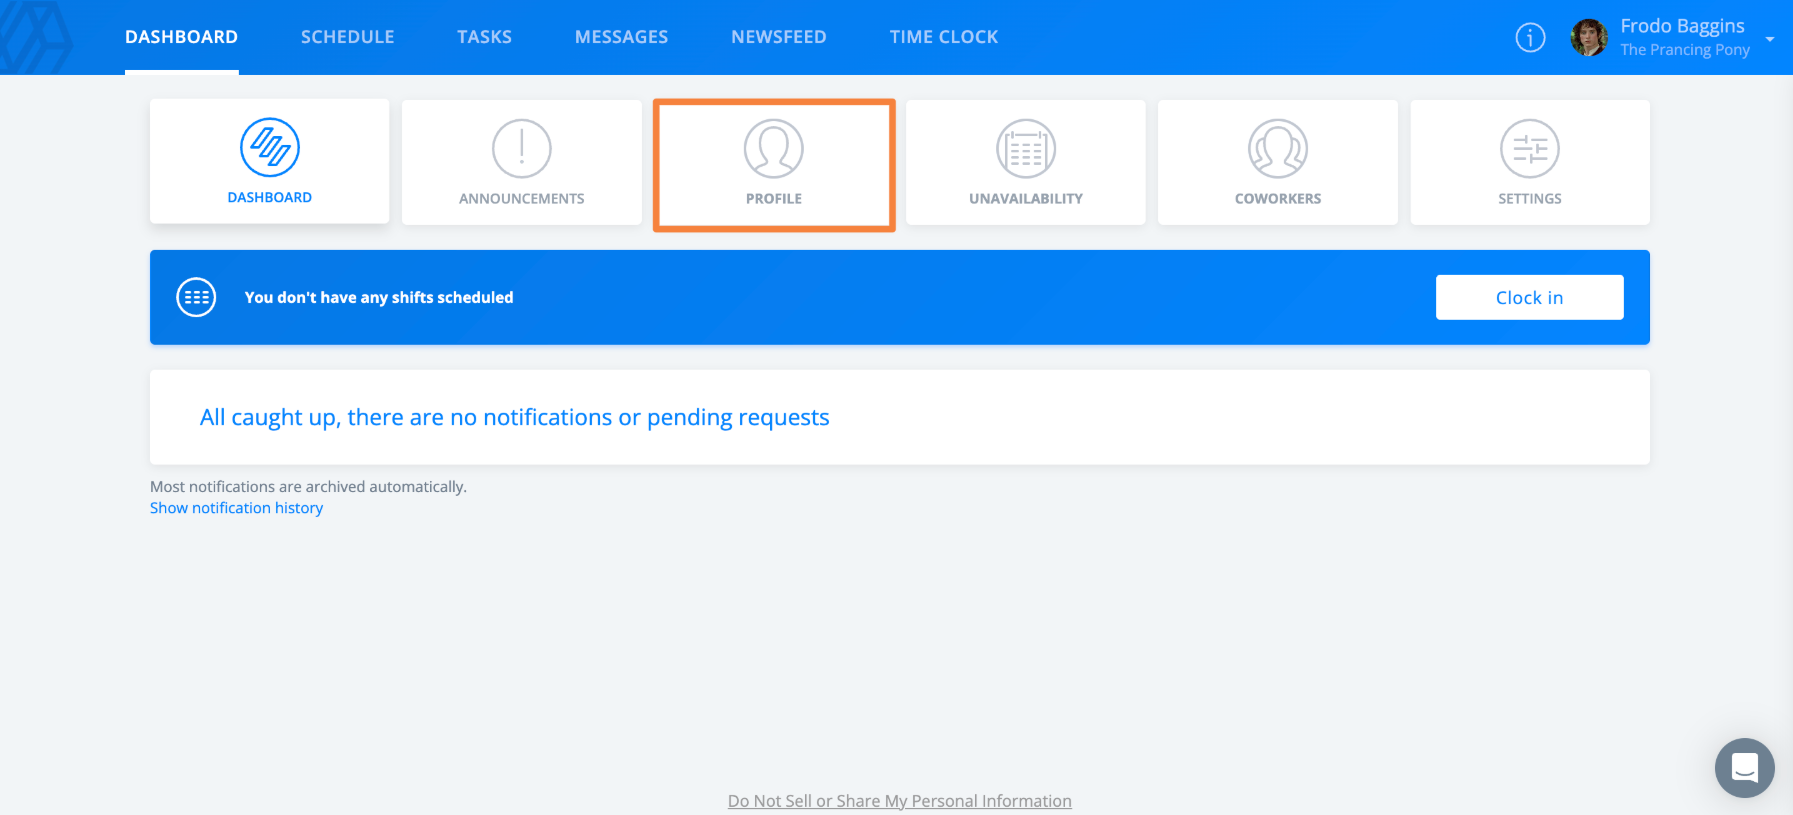Viewport: 1793px width, 815px height.
Task: Click the shifts calendar icon in banner
Action: coord(196,297)
